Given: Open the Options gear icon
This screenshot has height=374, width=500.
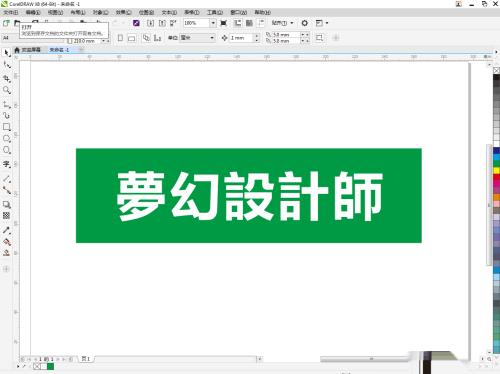Looking at the screenshot, I should point(304,23).
